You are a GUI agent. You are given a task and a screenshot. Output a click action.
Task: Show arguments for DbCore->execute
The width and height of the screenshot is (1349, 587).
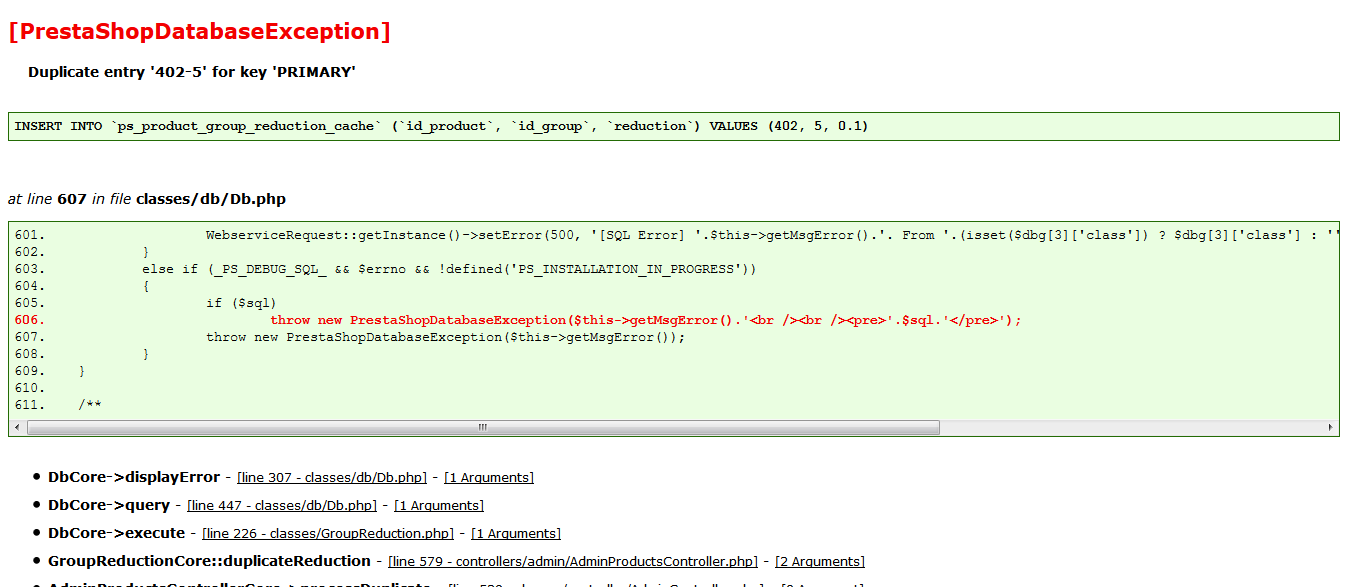pos(516,534)
